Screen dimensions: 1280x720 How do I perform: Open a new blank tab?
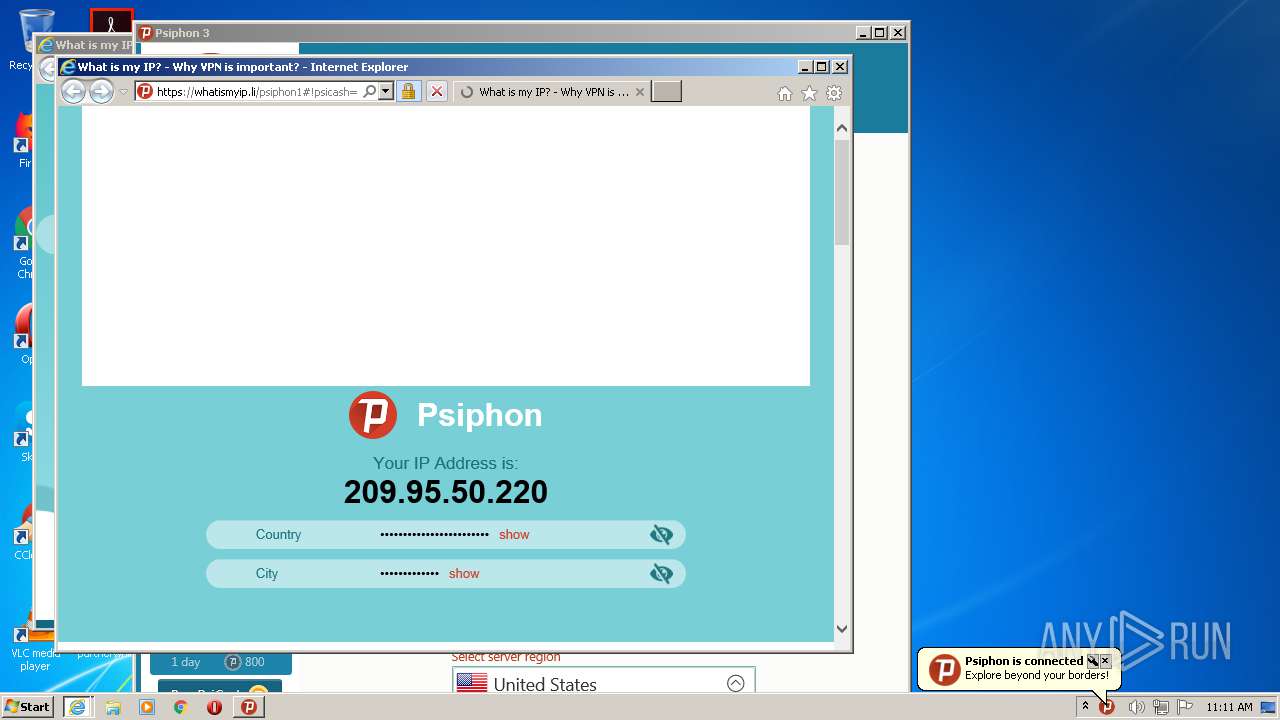tap(666, 92)
